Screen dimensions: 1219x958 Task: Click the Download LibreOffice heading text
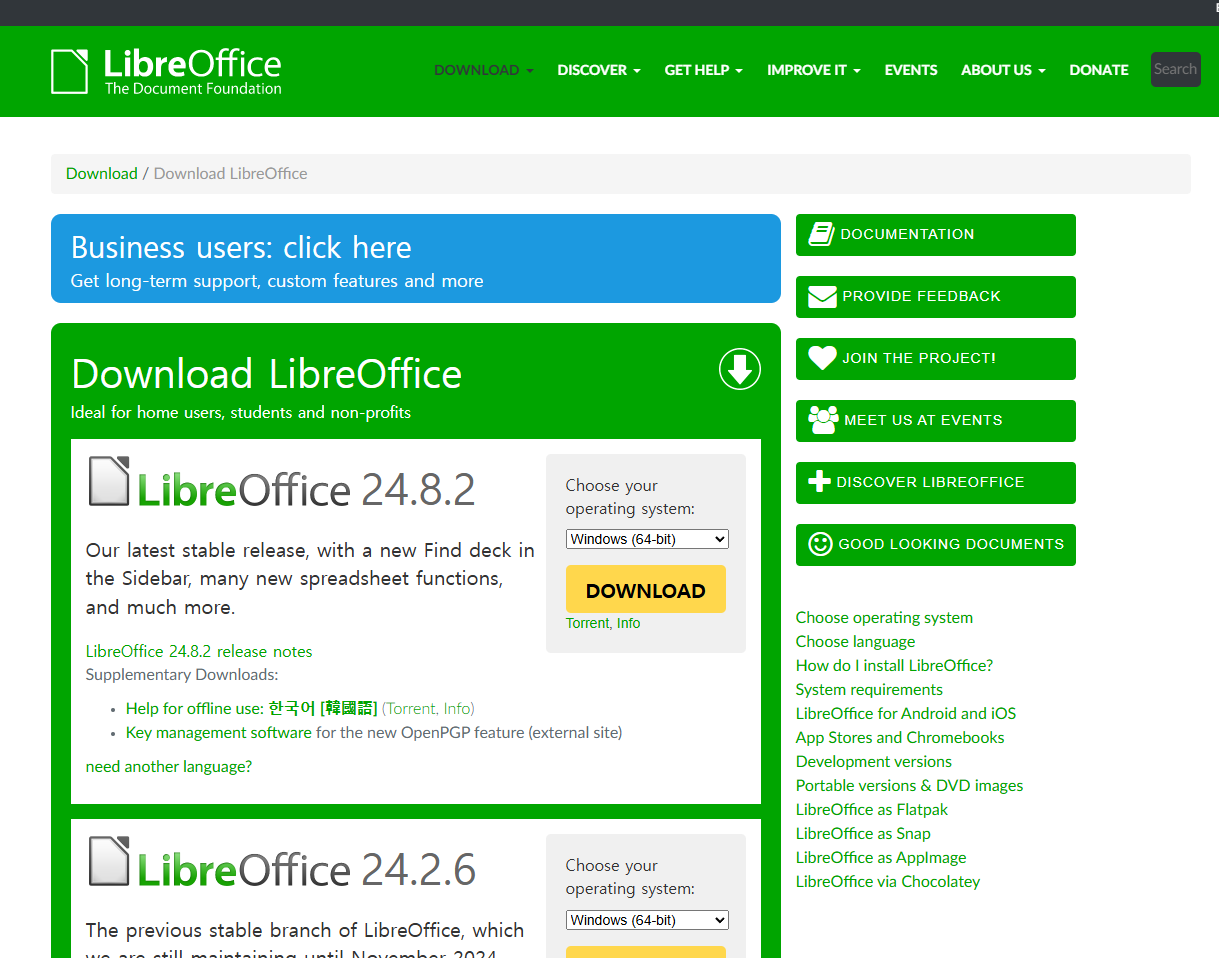[x=267, y=375]
